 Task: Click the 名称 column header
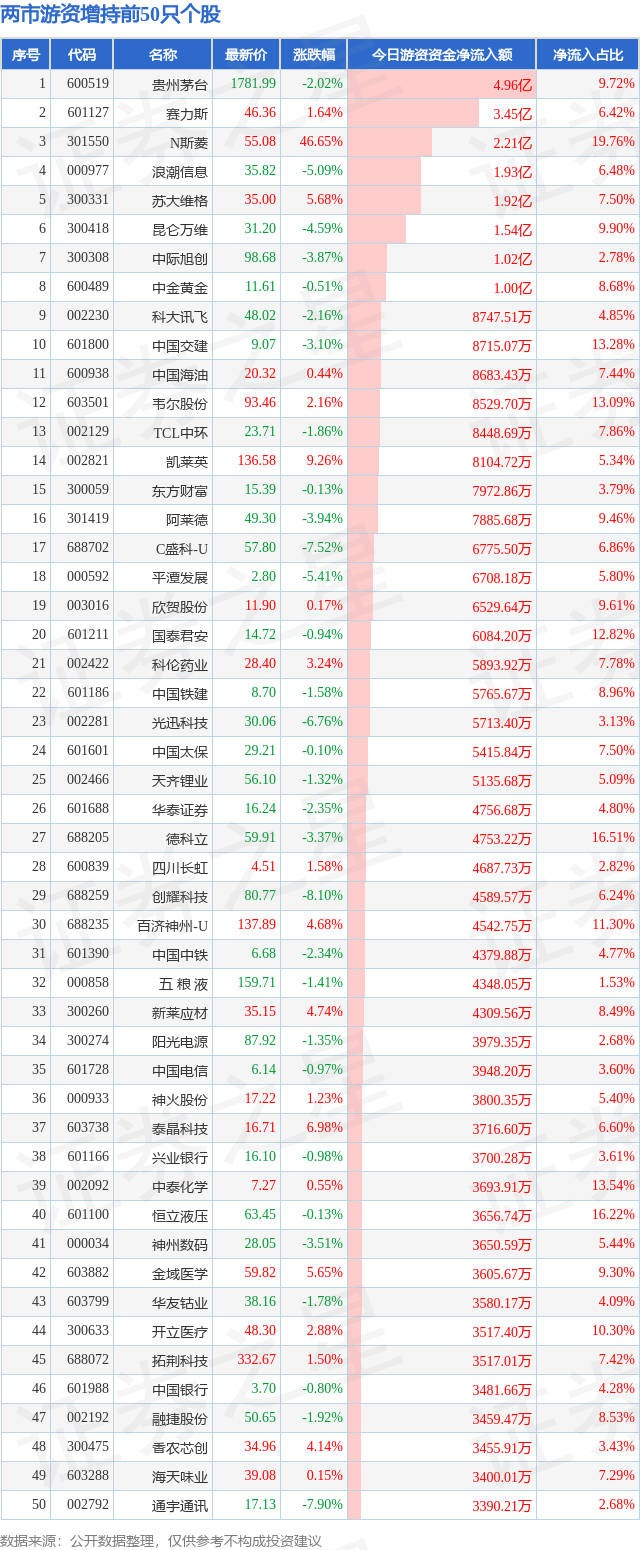click(x=162, y=55)
